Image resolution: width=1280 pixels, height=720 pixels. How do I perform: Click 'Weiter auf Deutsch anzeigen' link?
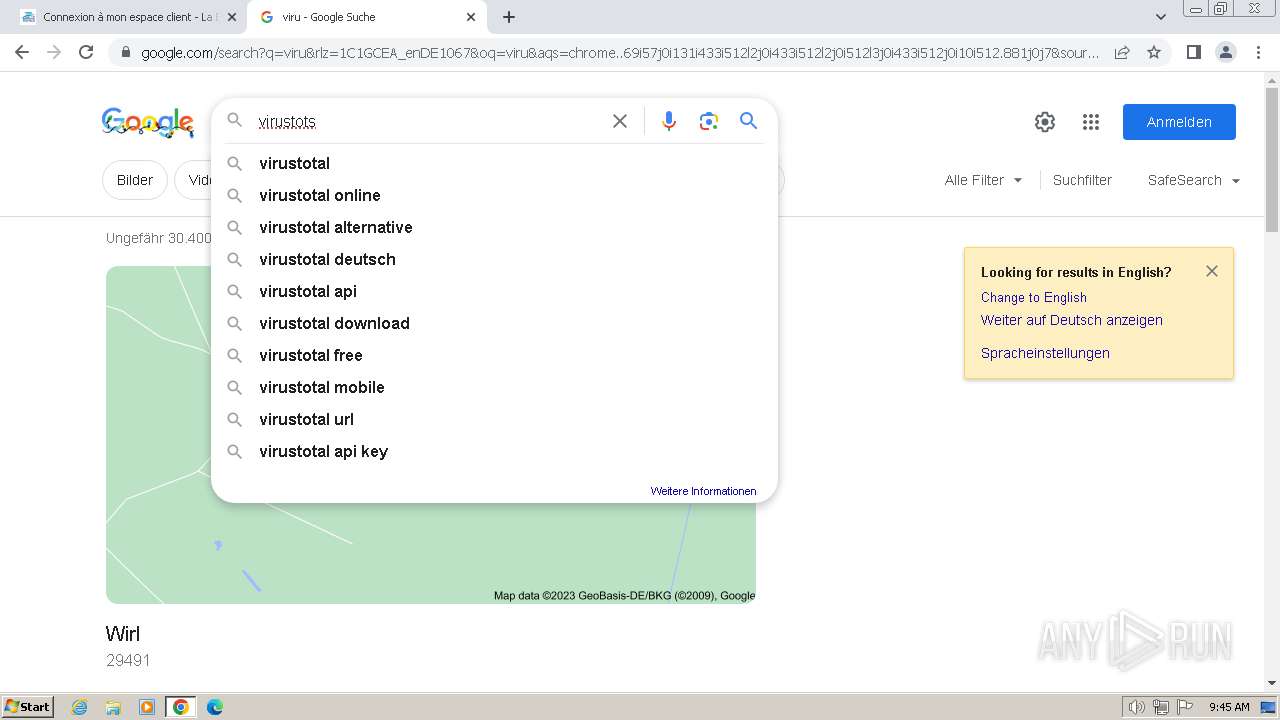[x=1071, y=320]
